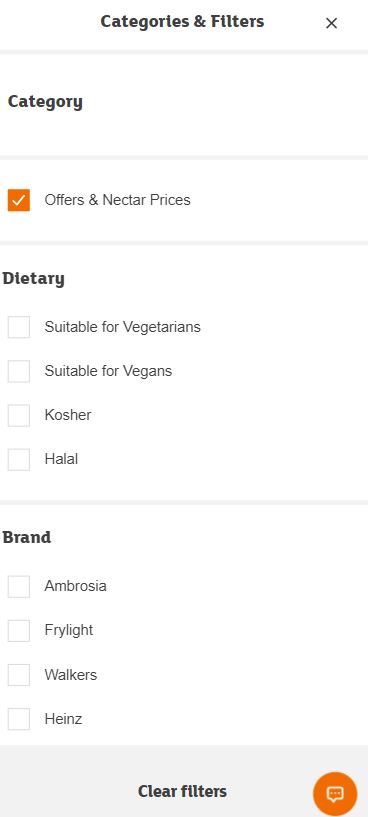Check the Kosher checkbox
The height and width of the screenshot is (817, 368).
[x=19, y=415]
